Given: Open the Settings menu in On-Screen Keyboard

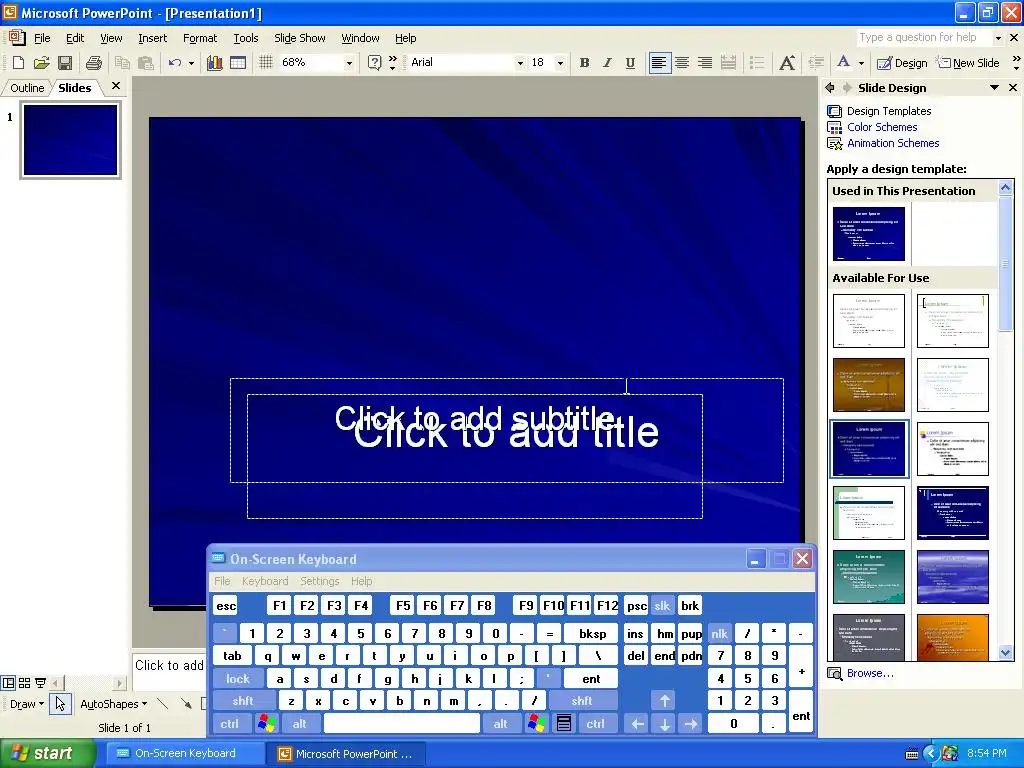Looking at the screenshot, I should point(319,581).
